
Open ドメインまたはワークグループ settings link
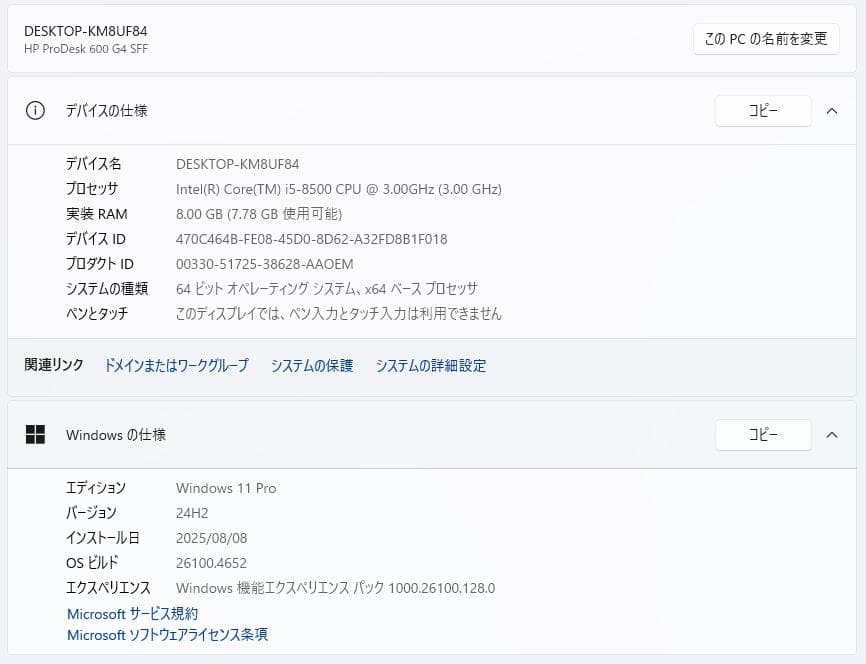[177, 366]
